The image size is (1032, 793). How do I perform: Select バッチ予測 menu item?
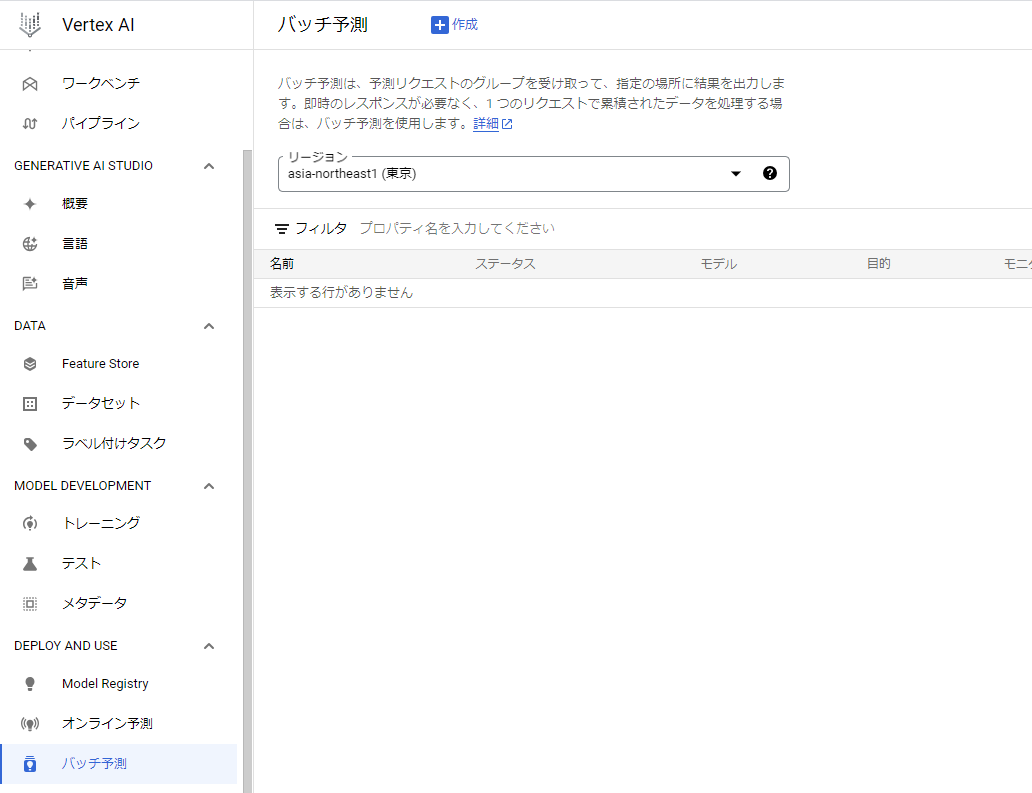[118, 763]
